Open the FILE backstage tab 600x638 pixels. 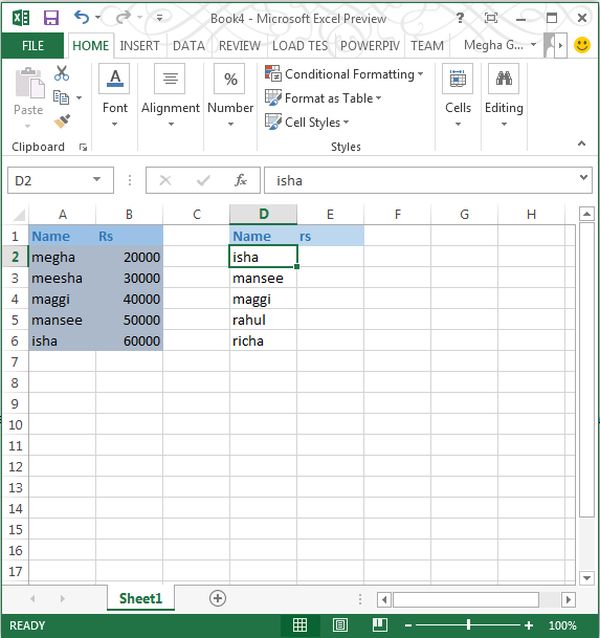pos(33,46)
